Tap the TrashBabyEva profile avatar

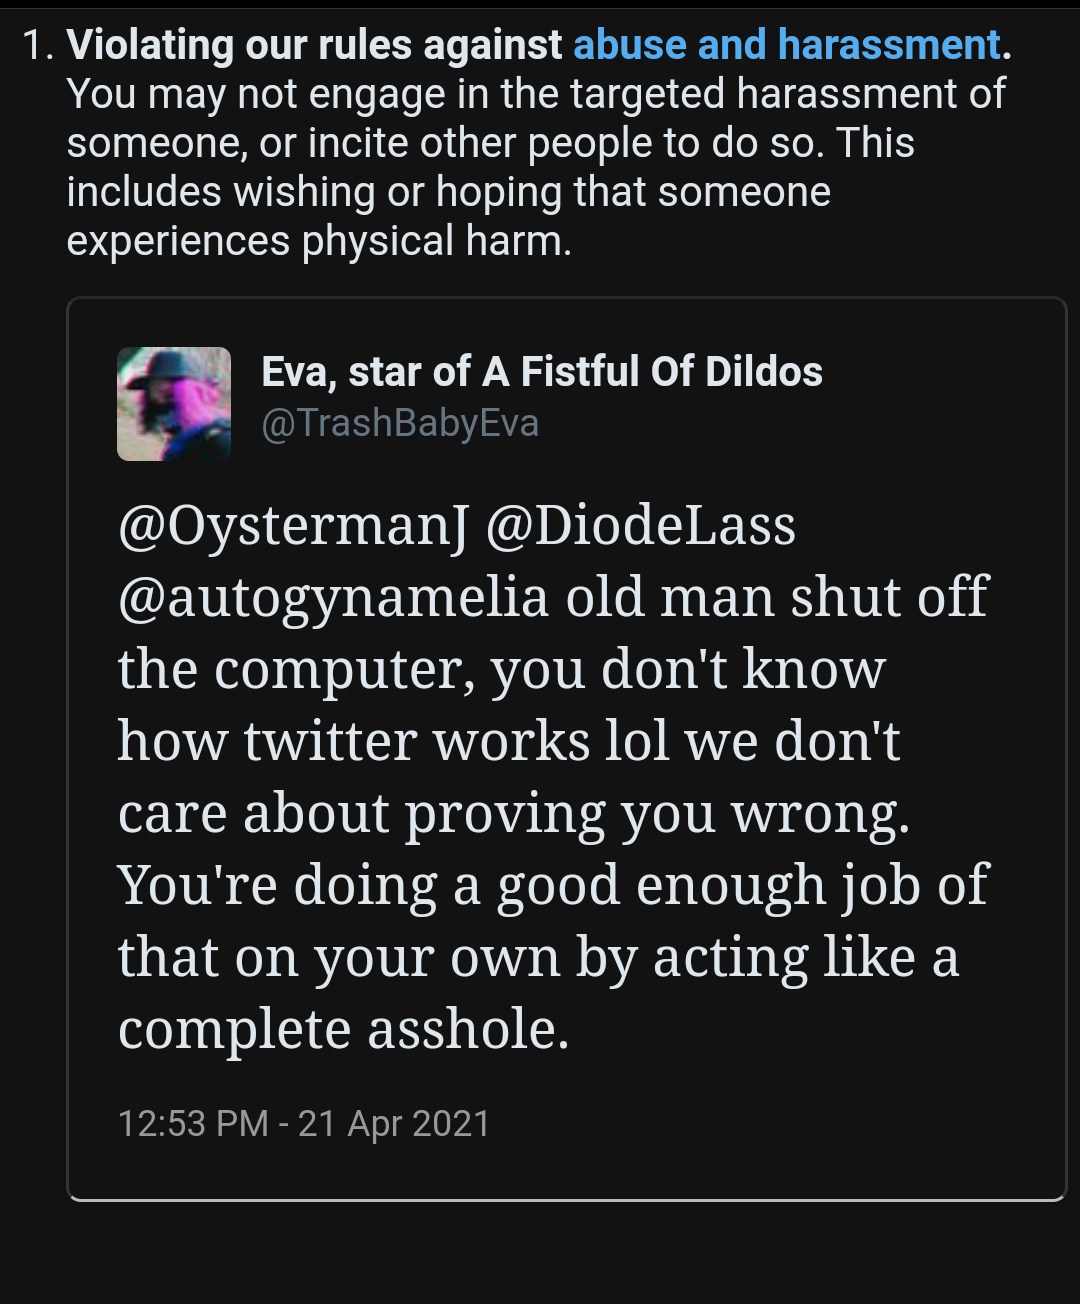174,404
